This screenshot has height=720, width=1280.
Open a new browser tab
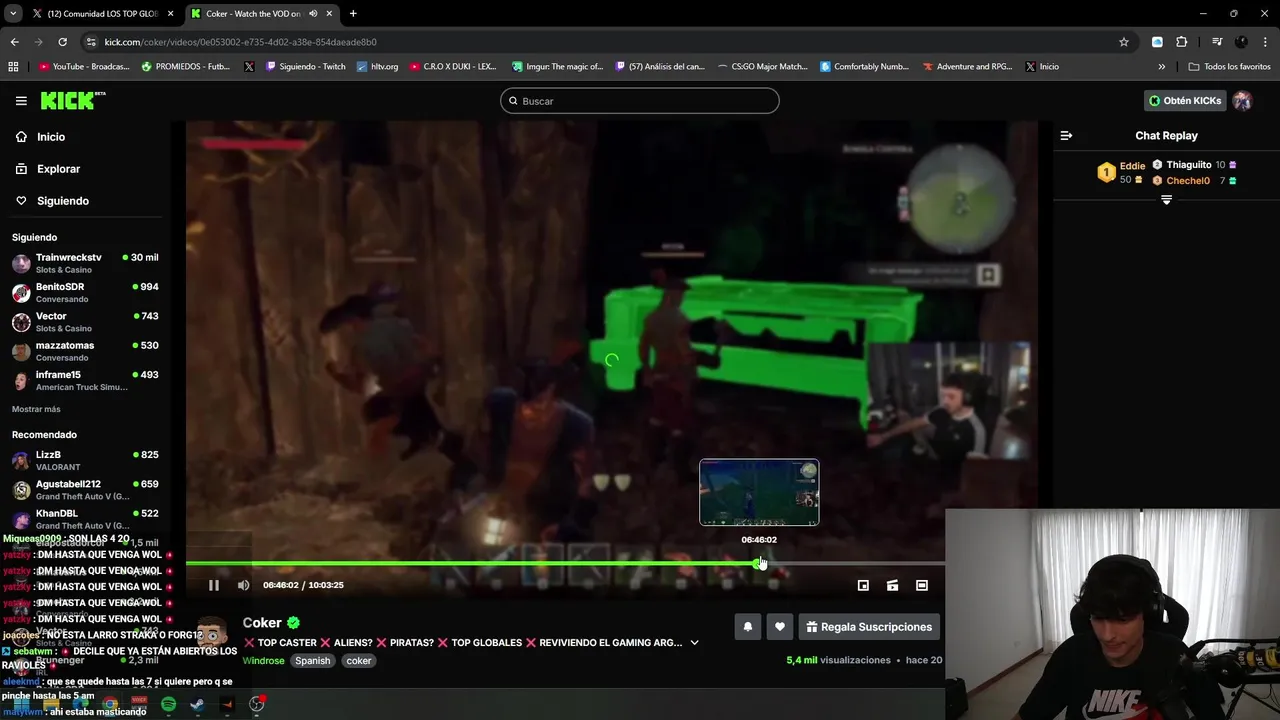pyautogui.click(x=353, y=14)
